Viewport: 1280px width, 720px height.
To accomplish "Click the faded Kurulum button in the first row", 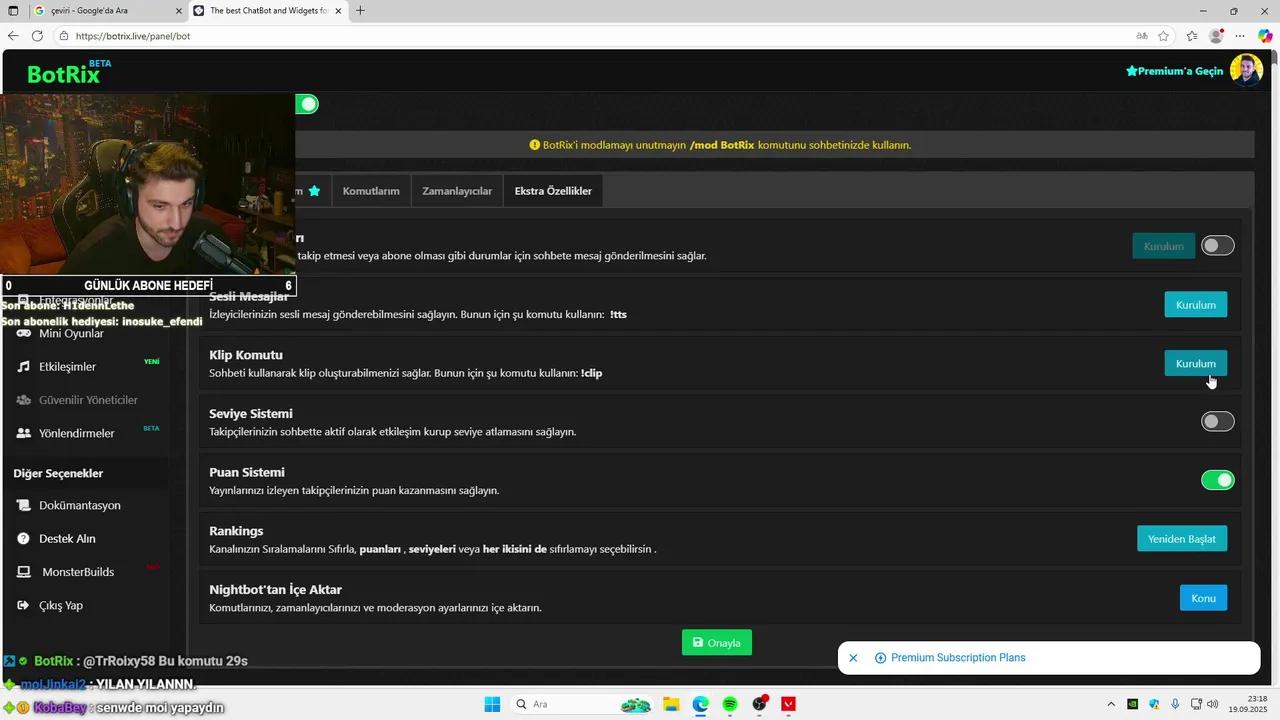I will (x=1163, y=246).
